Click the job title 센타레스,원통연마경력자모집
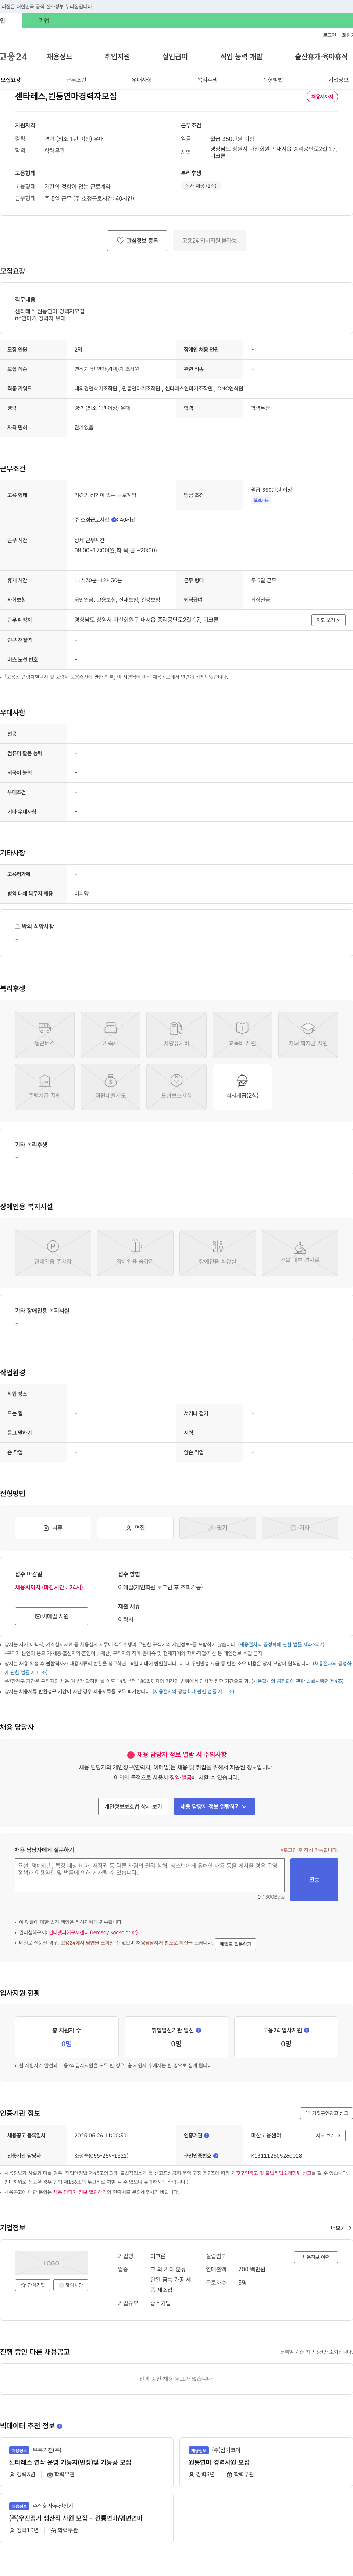Screen dimensions: 353x2576 point(65,96)
